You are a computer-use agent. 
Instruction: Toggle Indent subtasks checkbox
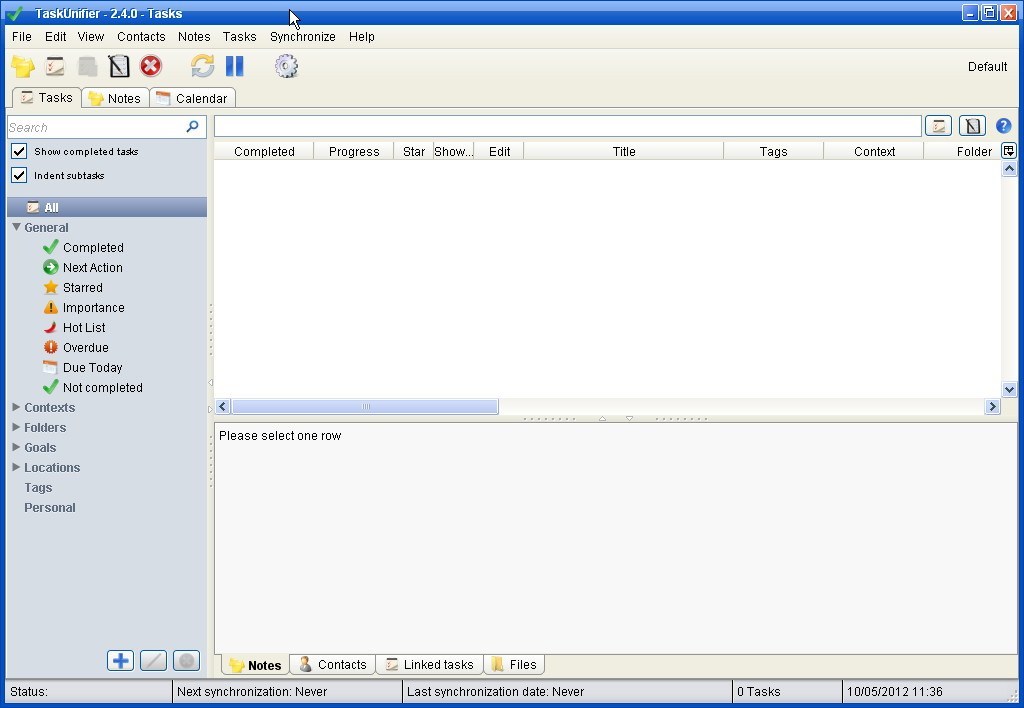(19, 175)
